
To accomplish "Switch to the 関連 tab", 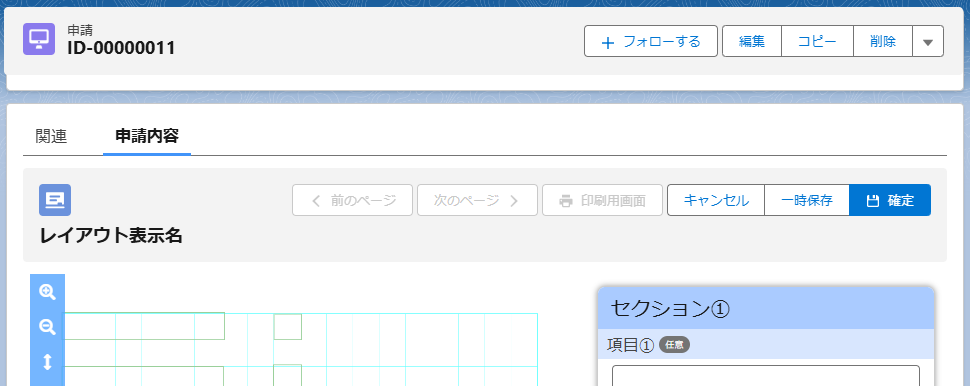I will point(51,137).
